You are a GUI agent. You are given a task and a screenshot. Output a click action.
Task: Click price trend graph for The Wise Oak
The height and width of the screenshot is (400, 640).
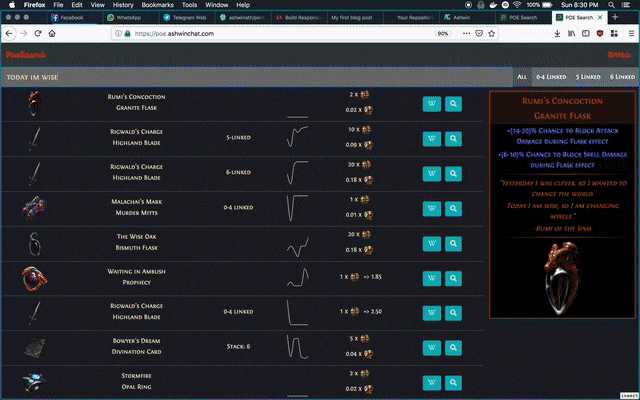[298, 246]
